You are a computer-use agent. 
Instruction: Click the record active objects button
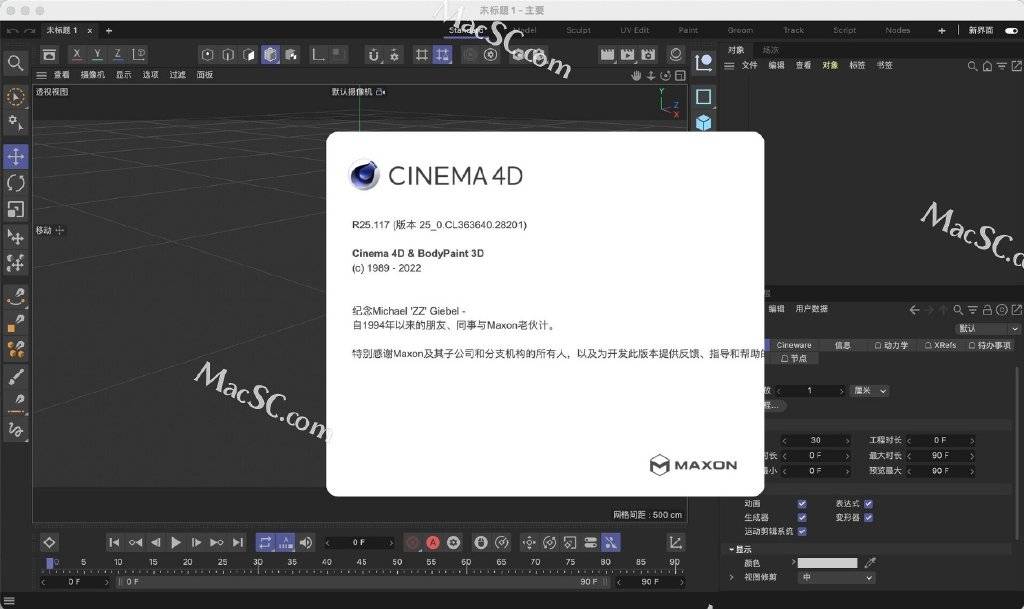pyautogui.click(x=413, y=542)
